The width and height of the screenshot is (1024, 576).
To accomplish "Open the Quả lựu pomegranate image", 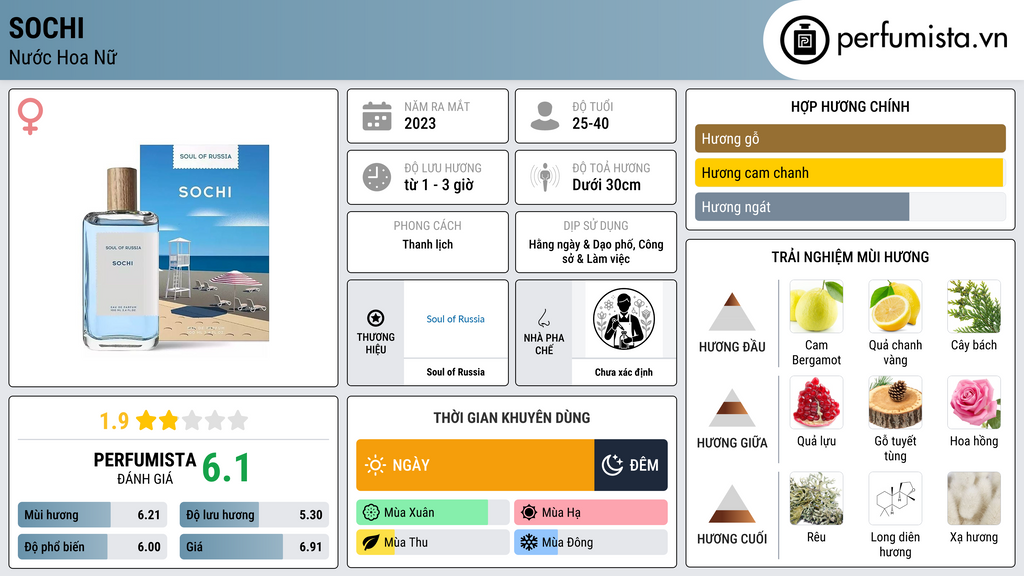I will 816,402.
